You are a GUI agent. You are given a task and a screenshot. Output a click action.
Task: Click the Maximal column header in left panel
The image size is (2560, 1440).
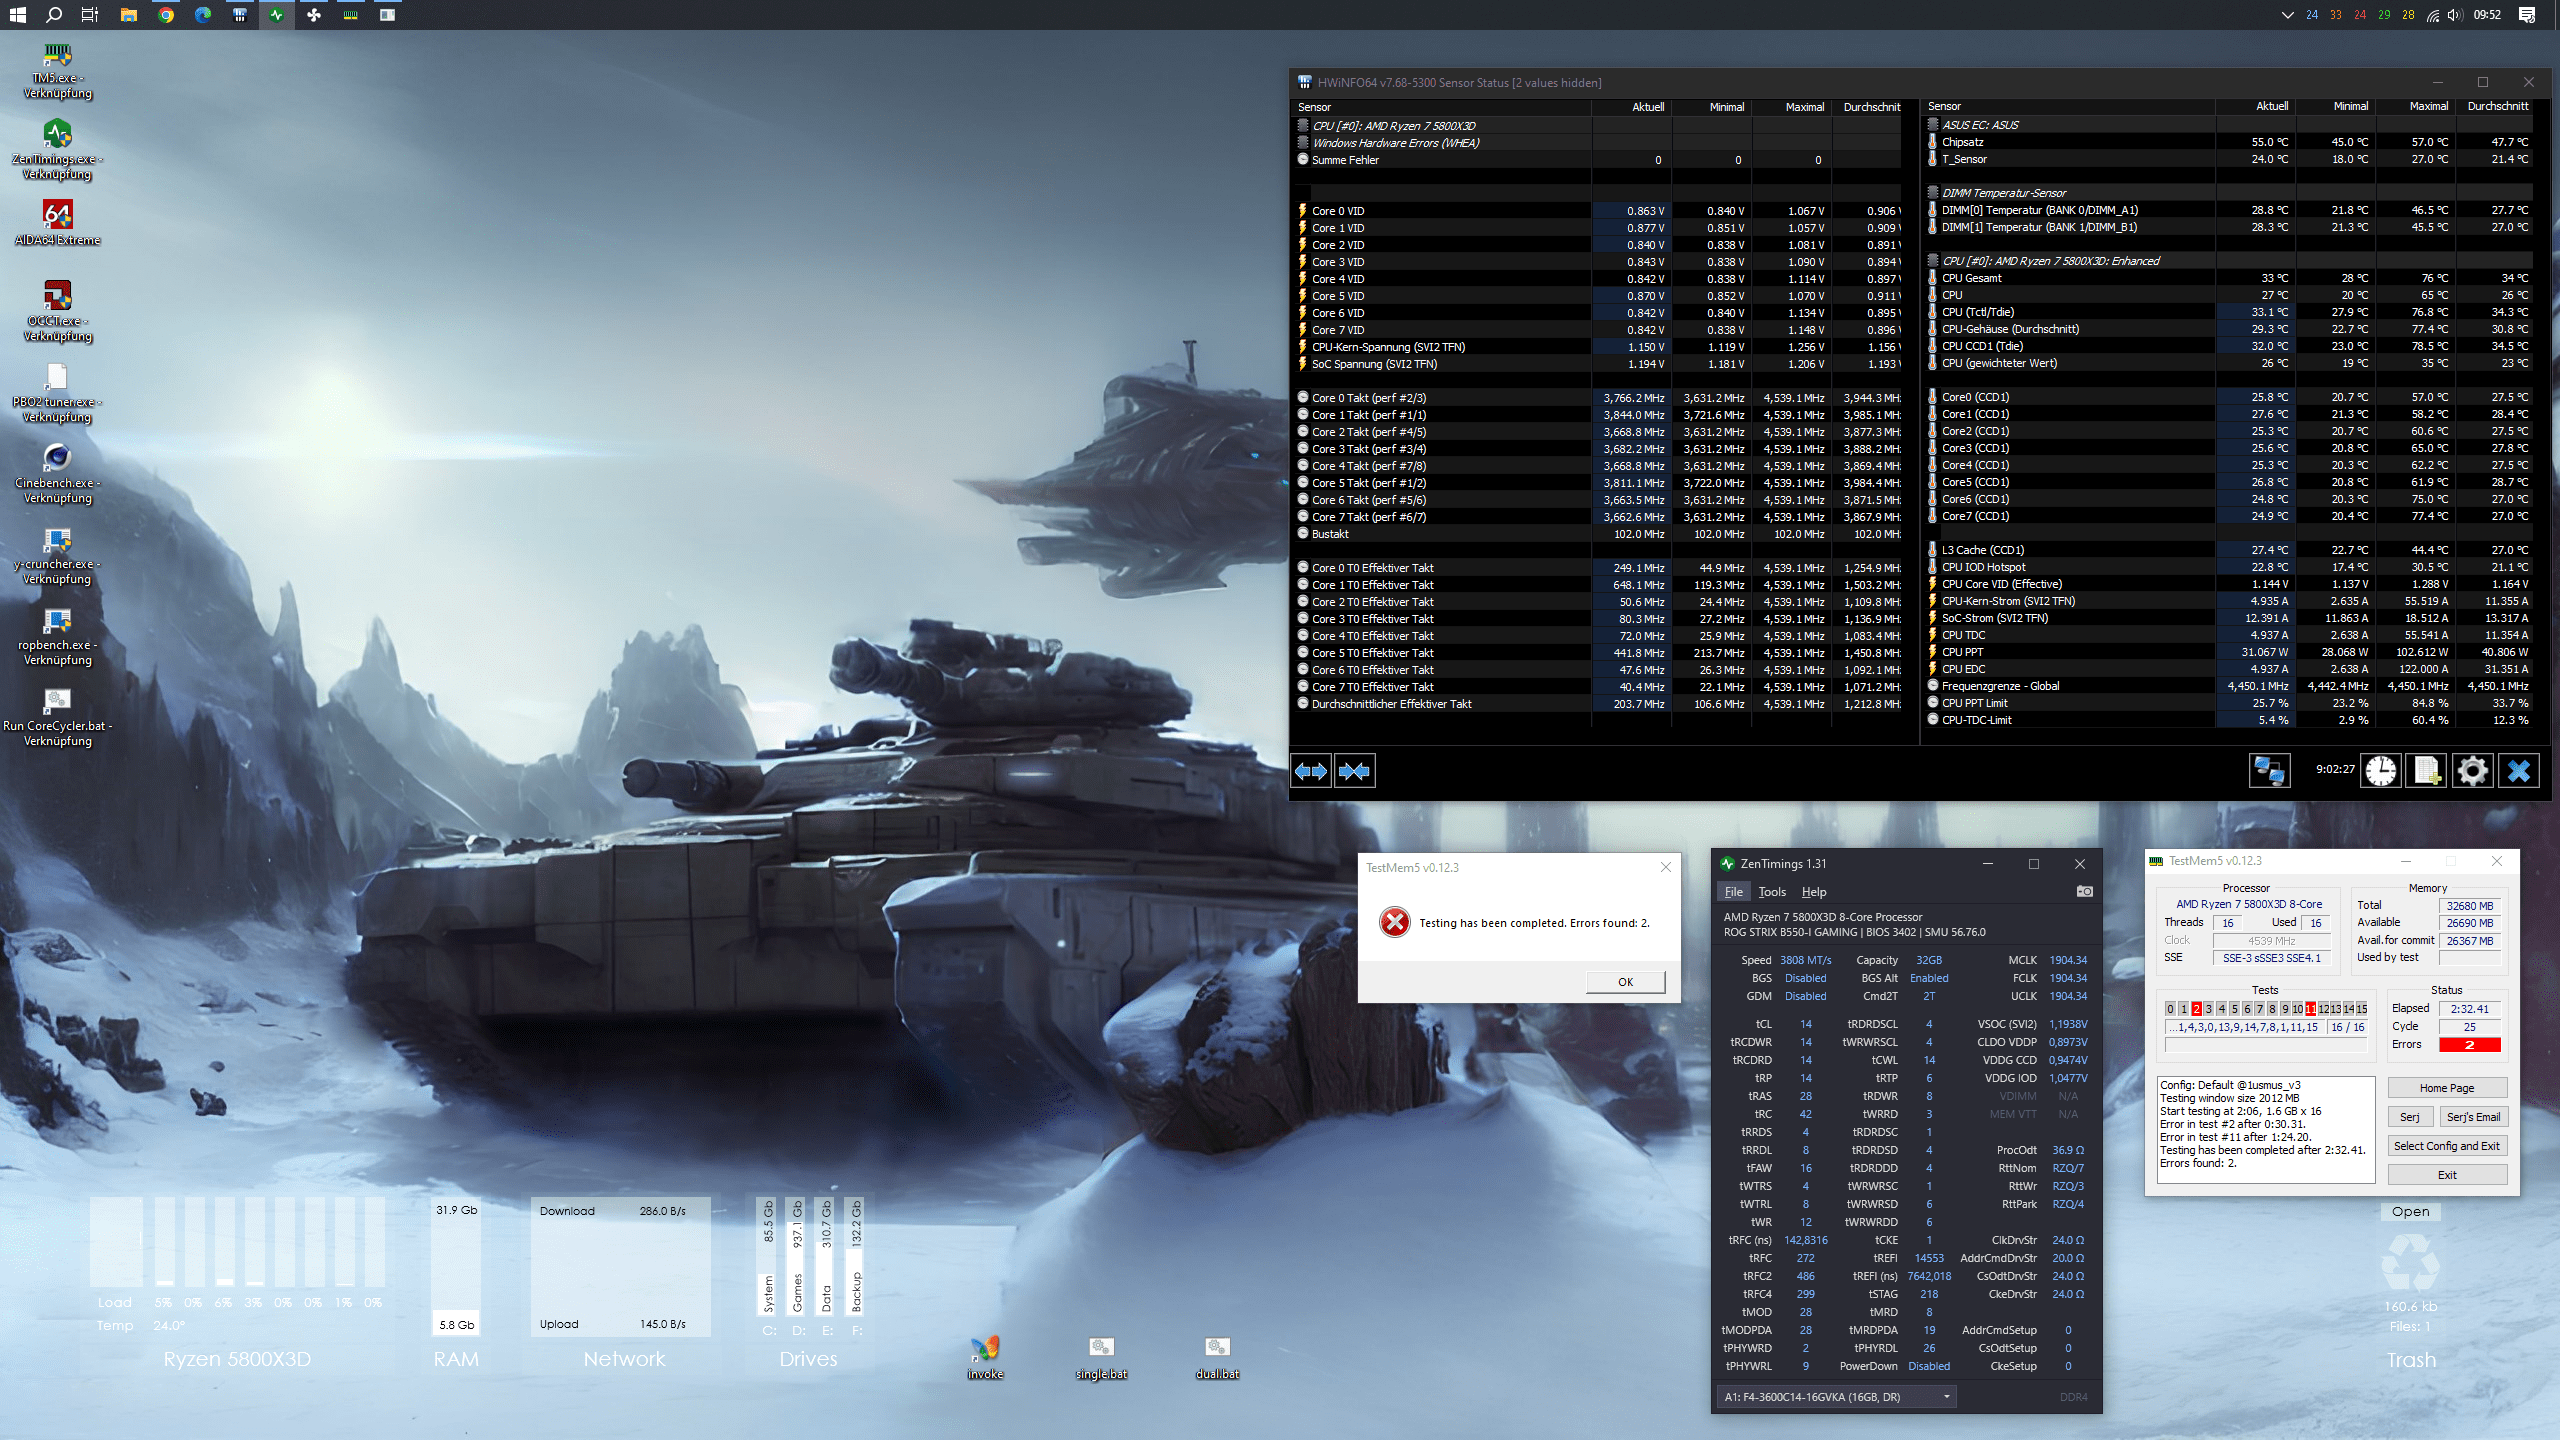pos(1805,107)
